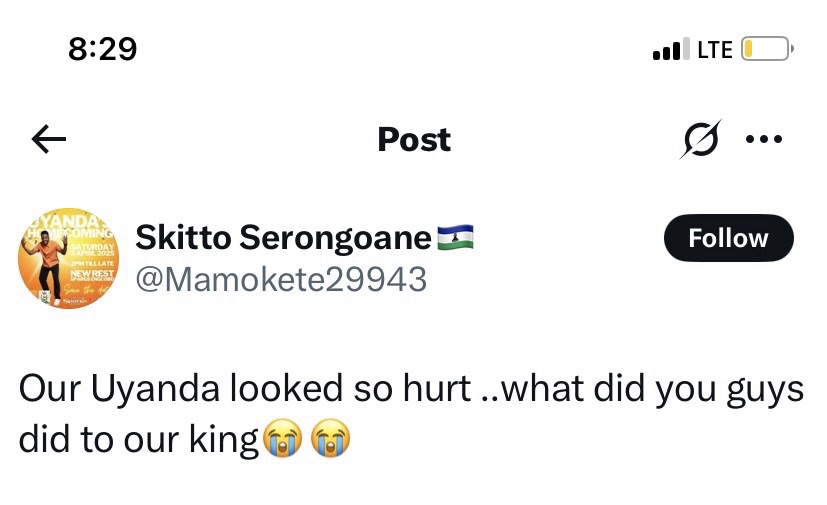Tap the second crying emoji in the post

[331, 440]
